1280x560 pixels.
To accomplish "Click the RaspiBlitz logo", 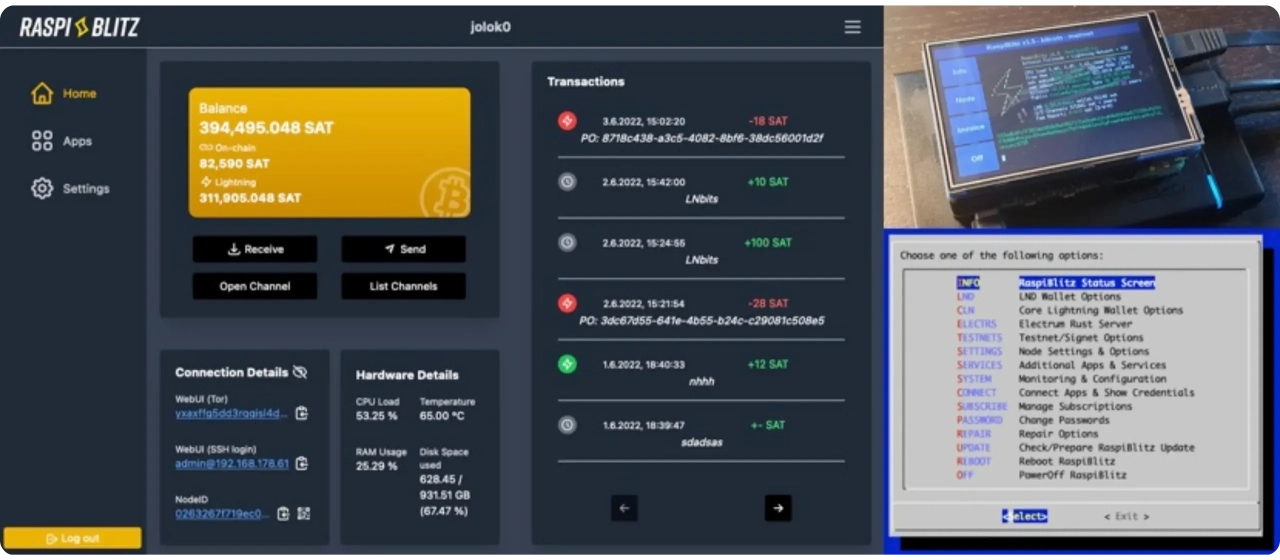I will coord(79,27).
